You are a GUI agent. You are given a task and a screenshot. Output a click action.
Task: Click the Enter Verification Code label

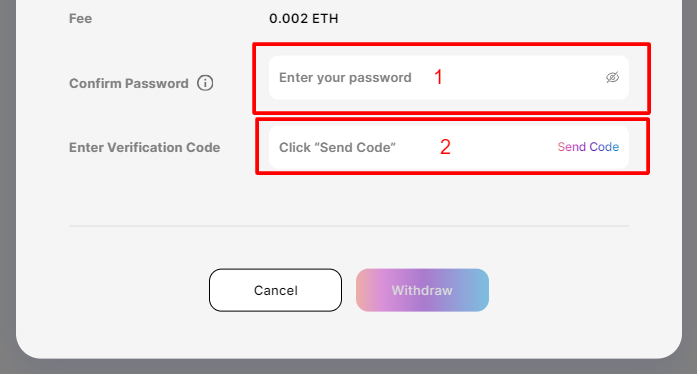[x=144, y=147]
